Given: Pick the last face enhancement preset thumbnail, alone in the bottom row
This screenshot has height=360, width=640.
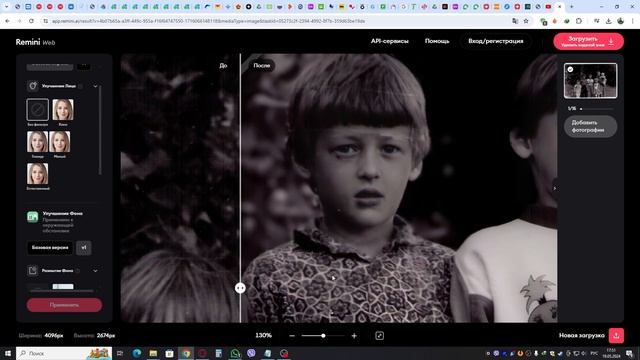Looking at the screenshot, I should coord(38,174).
